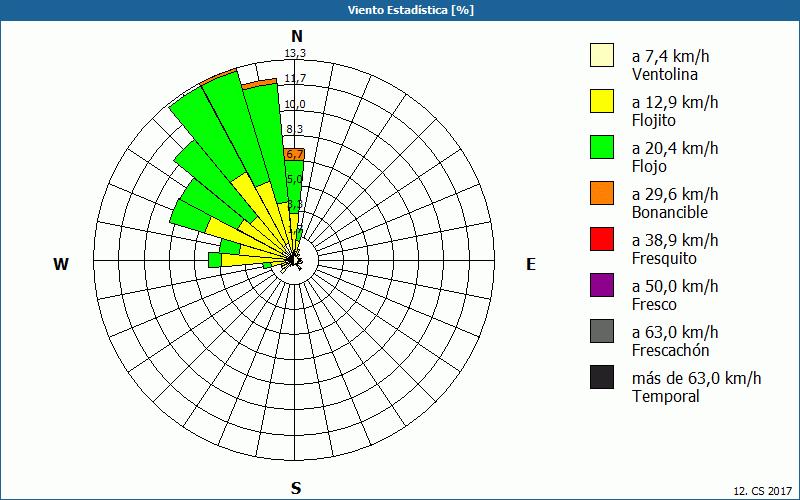Click the 'Temporal' legend label
The image size is (800, 500).
(665, 396)
